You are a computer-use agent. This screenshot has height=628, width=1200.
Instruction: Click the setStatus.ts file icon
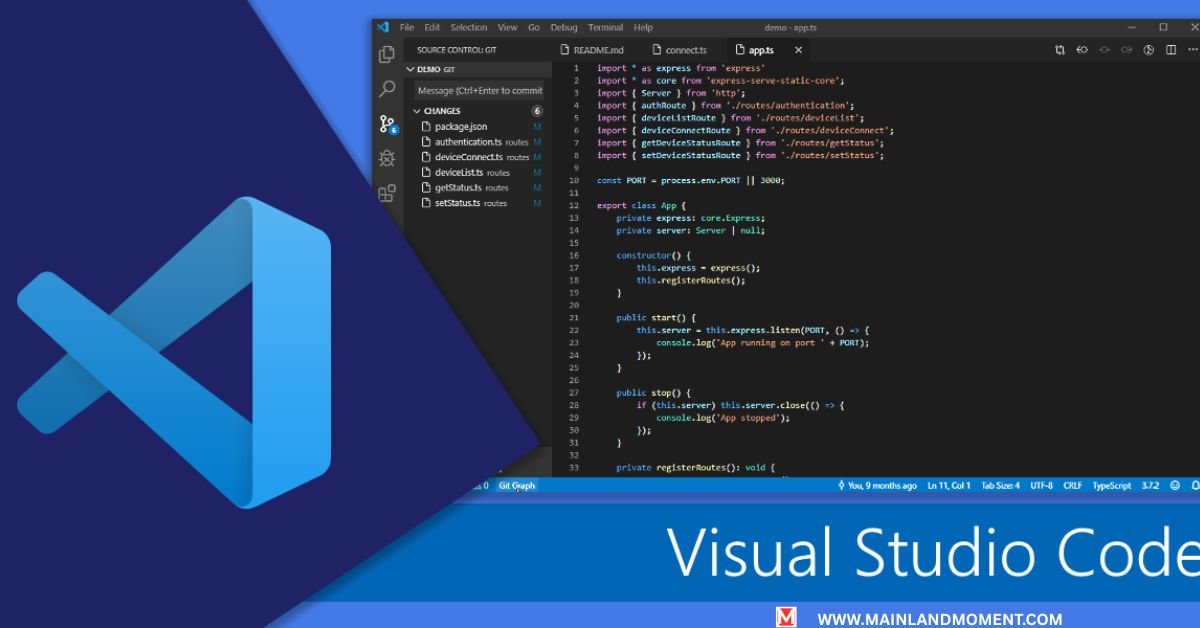point(426,203)
